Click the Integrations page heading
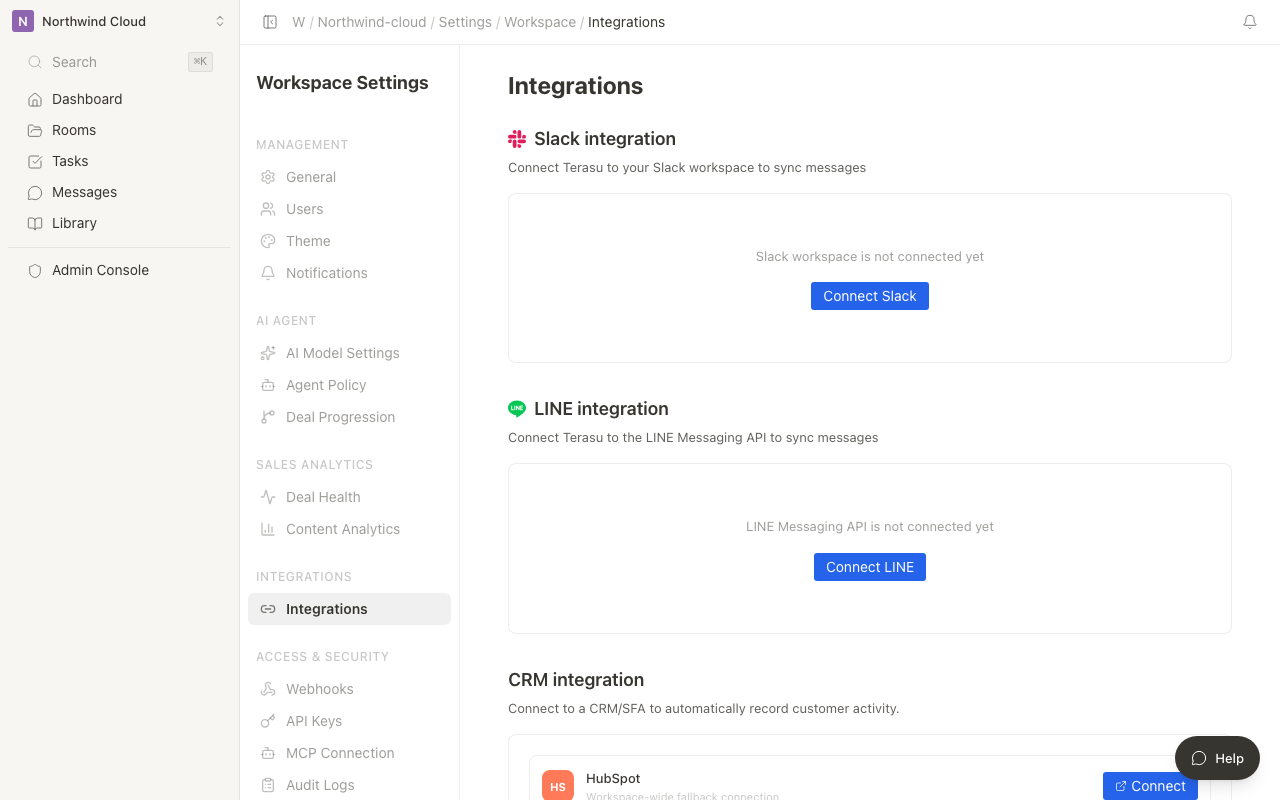 point(575,86)
